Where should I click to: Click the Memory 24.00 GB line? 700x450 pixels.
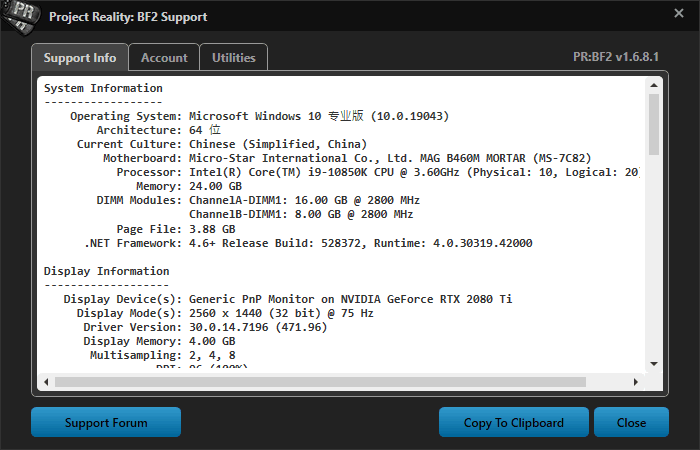pos(189,186)
